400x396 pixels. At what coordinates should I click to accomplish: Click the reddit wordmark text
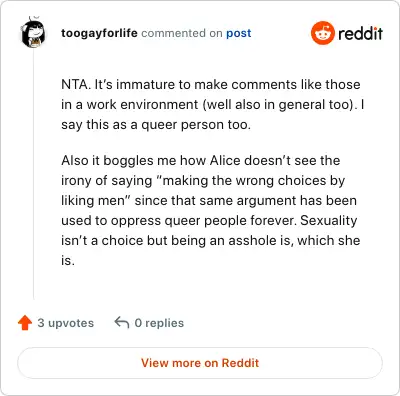click(360, 33)
